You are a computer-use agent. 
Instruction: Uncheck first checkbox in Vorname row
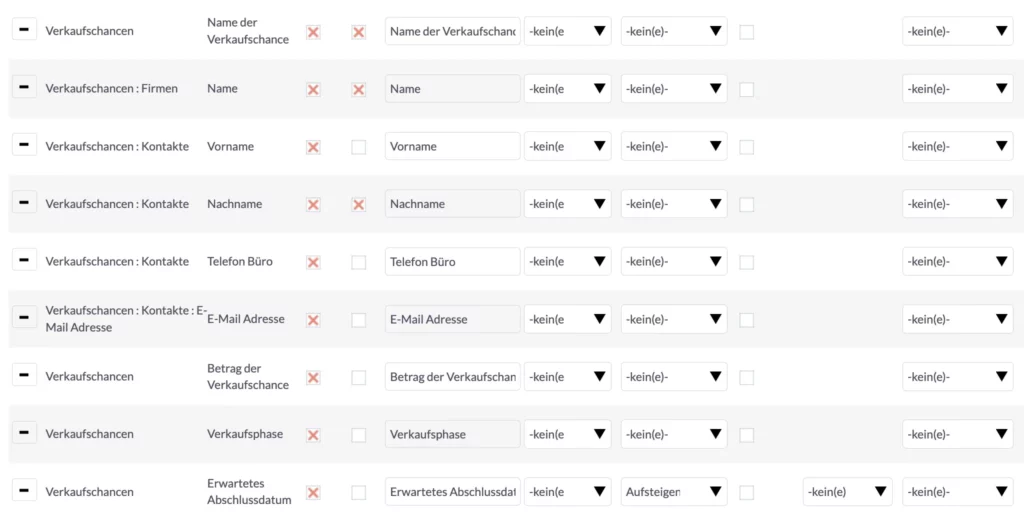(313, 147)
